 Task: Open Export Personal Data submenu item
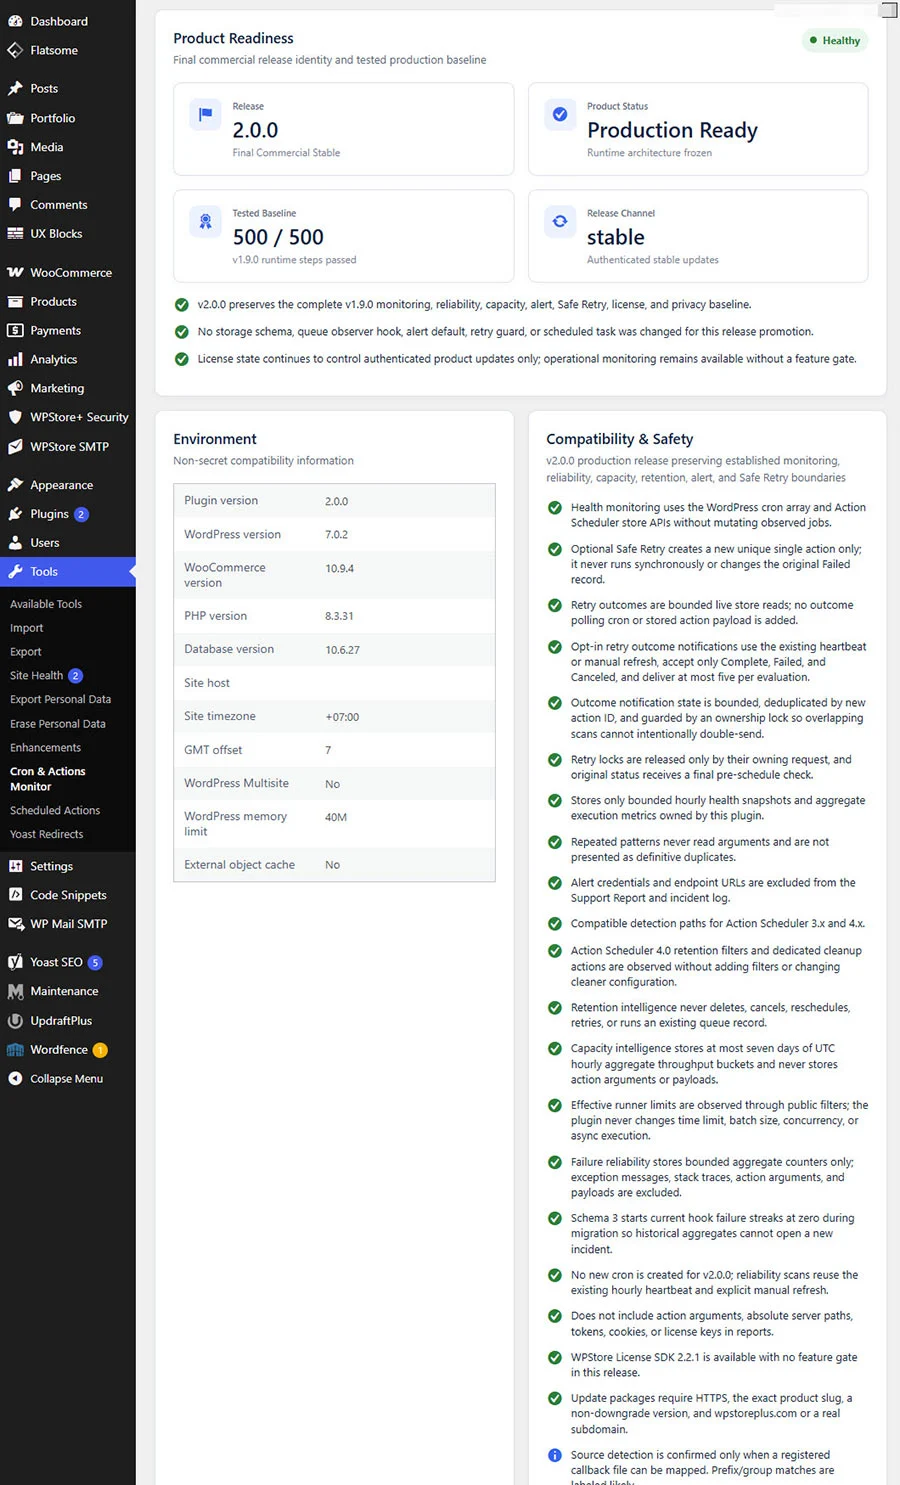coord(60,700)
